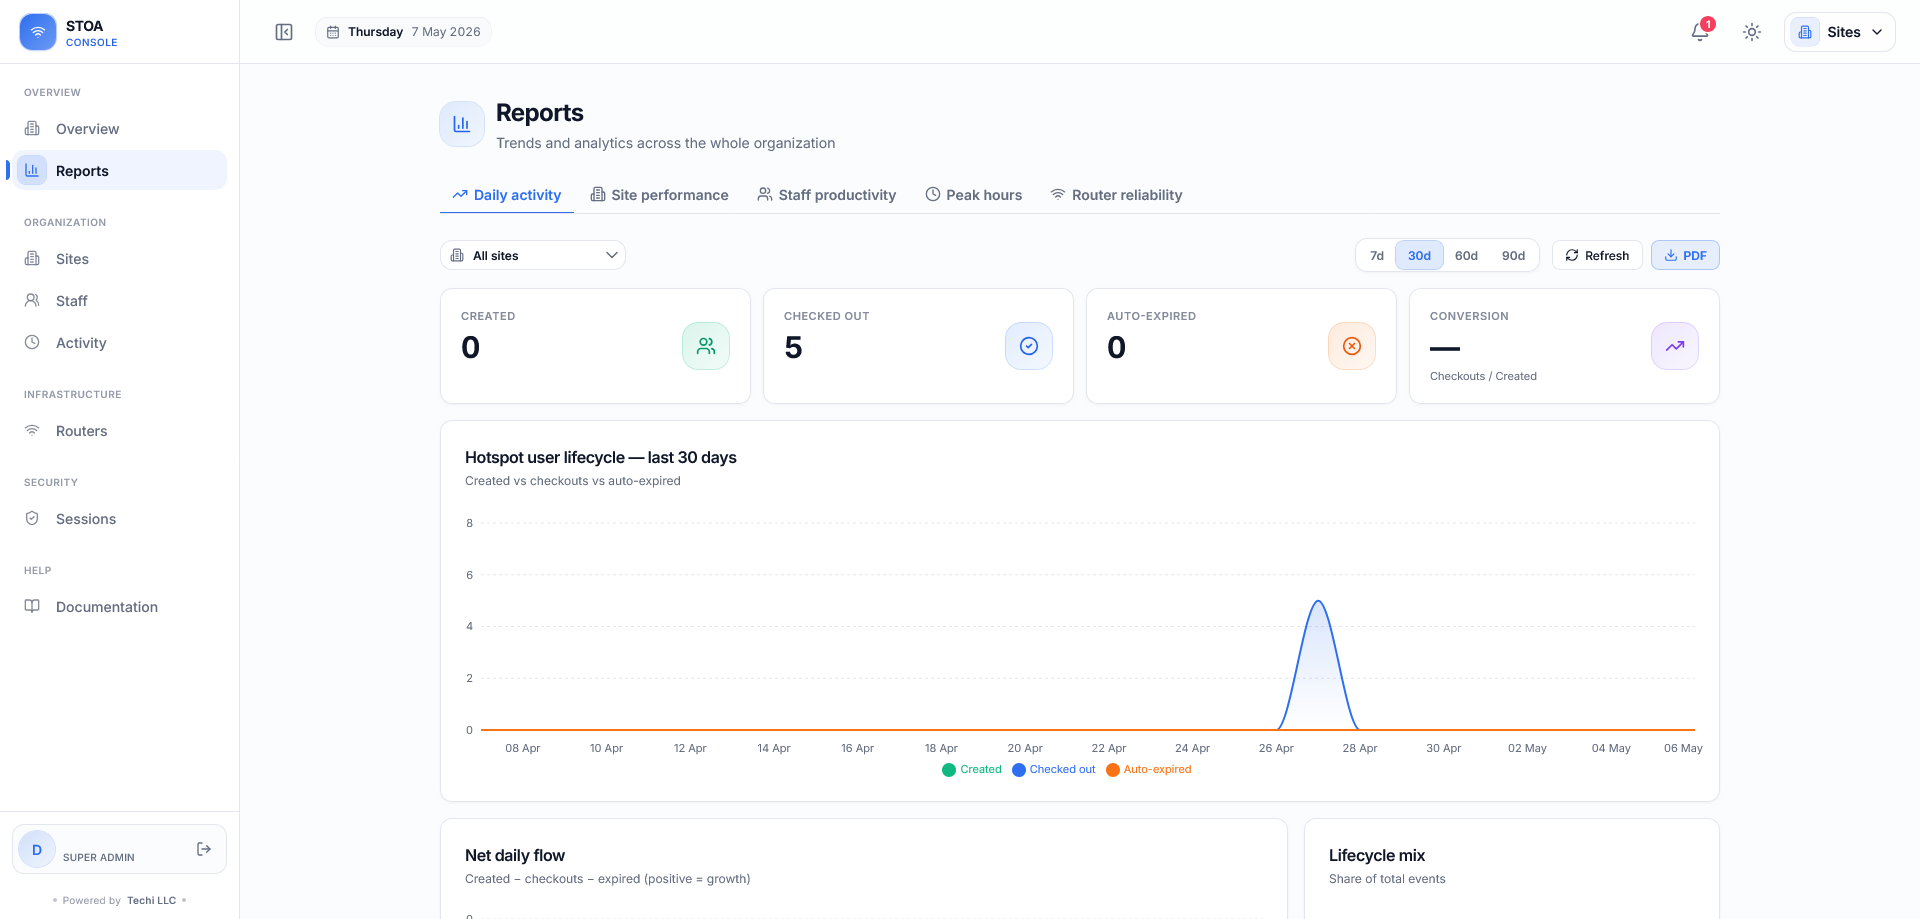This screenshot has height=919, width=1920.
Task: Click the Checkouts / Created caption
Action: pyautogui.click(x=1483, y=376)
